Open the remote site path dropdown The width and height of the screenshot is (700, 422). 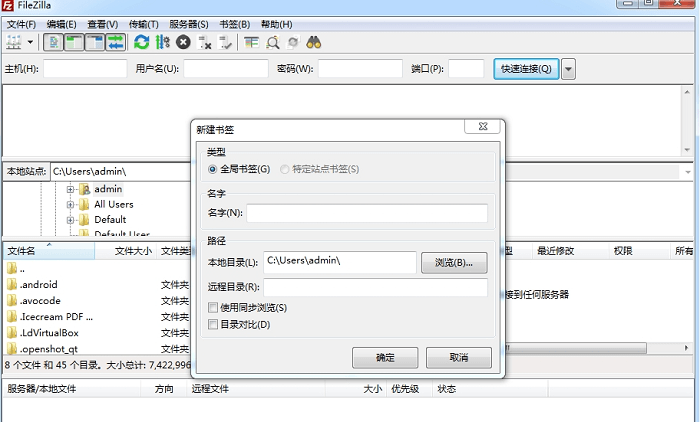pyautogui.click(x=688, y=172)
